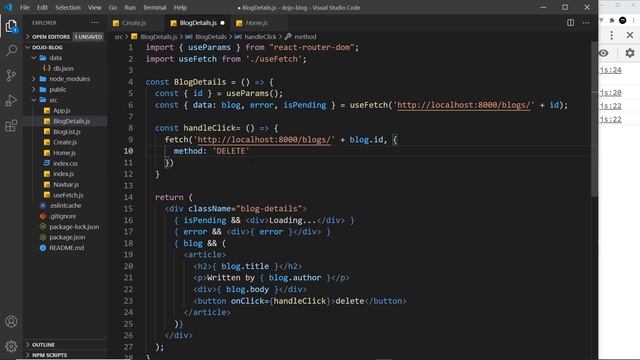This screenshot has height=360, width=640.
Task: Click the method breadcrumb
Action: click(305, 37)
